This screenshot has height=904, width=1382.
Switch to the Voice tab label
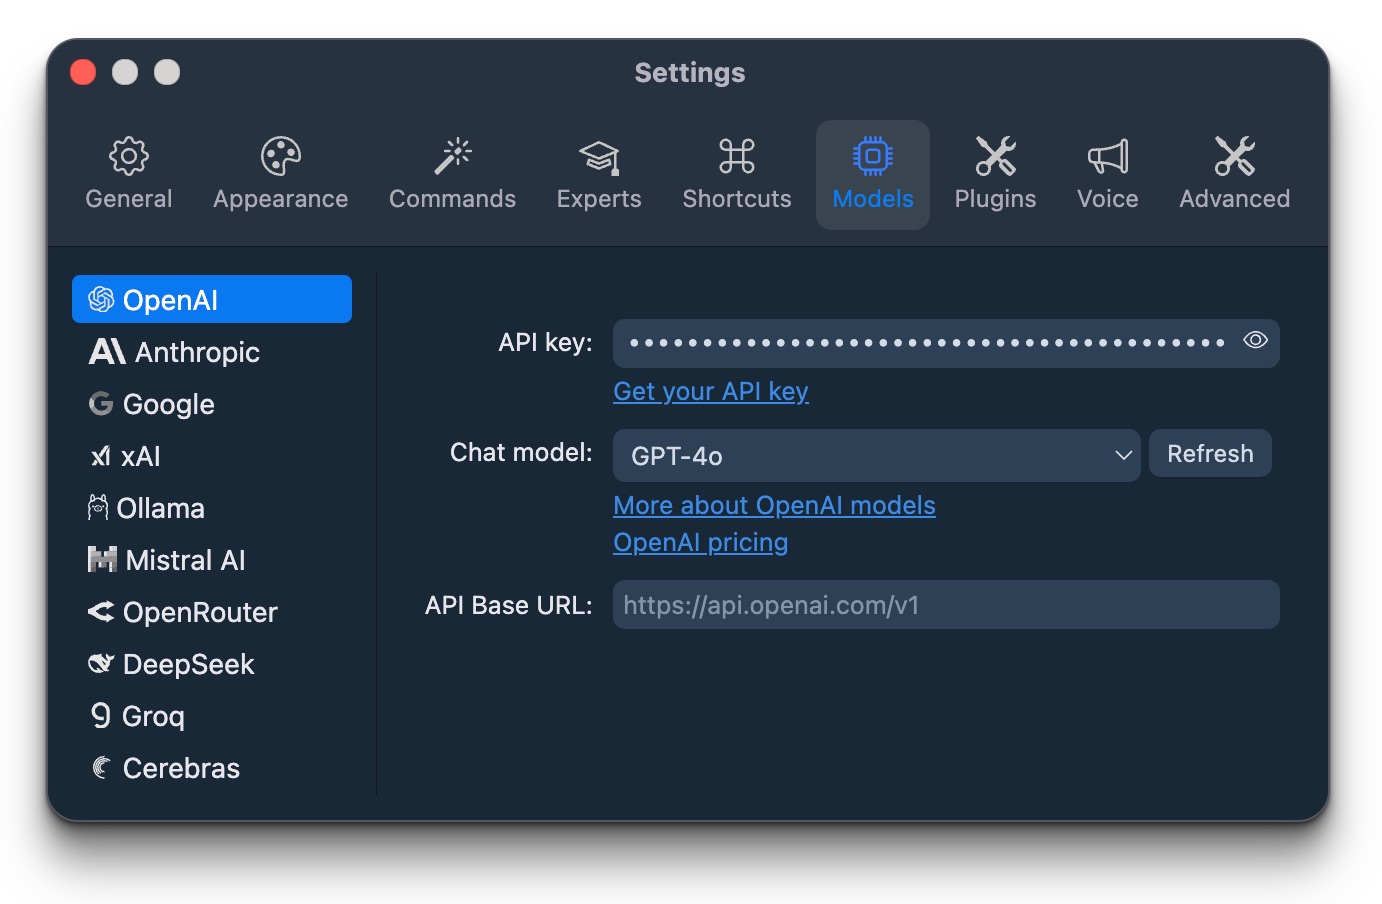1108,199
